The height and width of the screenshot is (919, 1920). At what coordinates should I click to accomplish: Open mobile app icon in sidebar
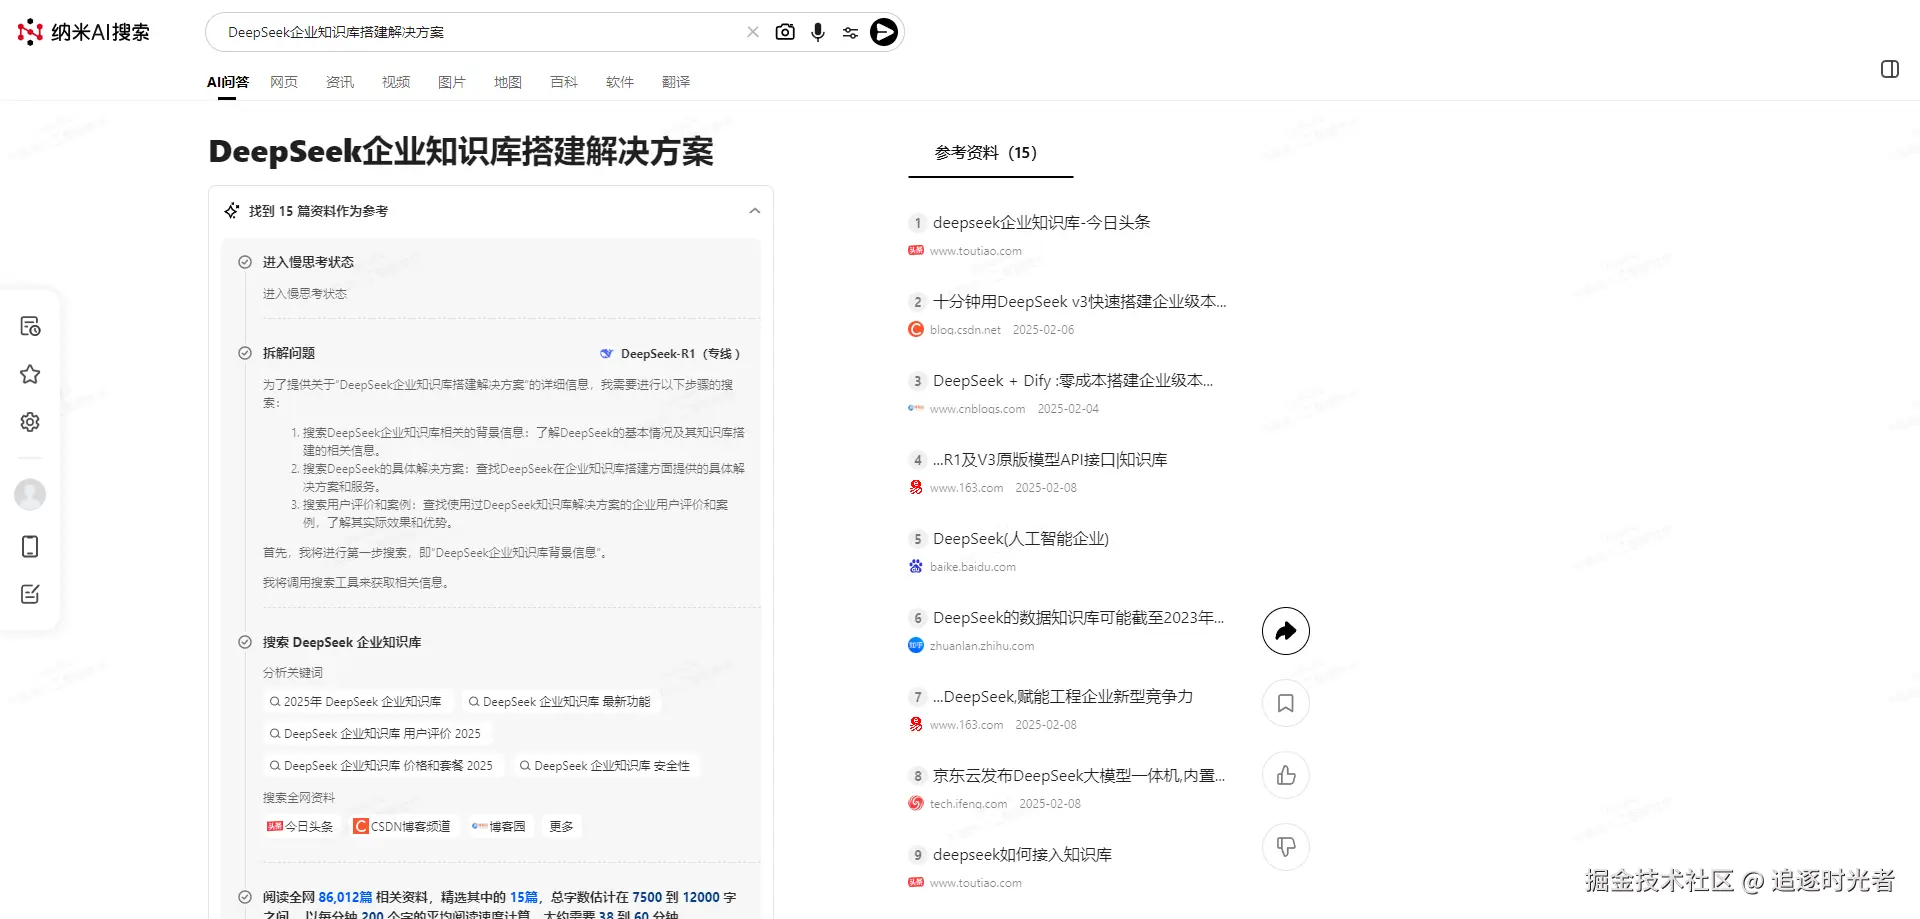30,546
